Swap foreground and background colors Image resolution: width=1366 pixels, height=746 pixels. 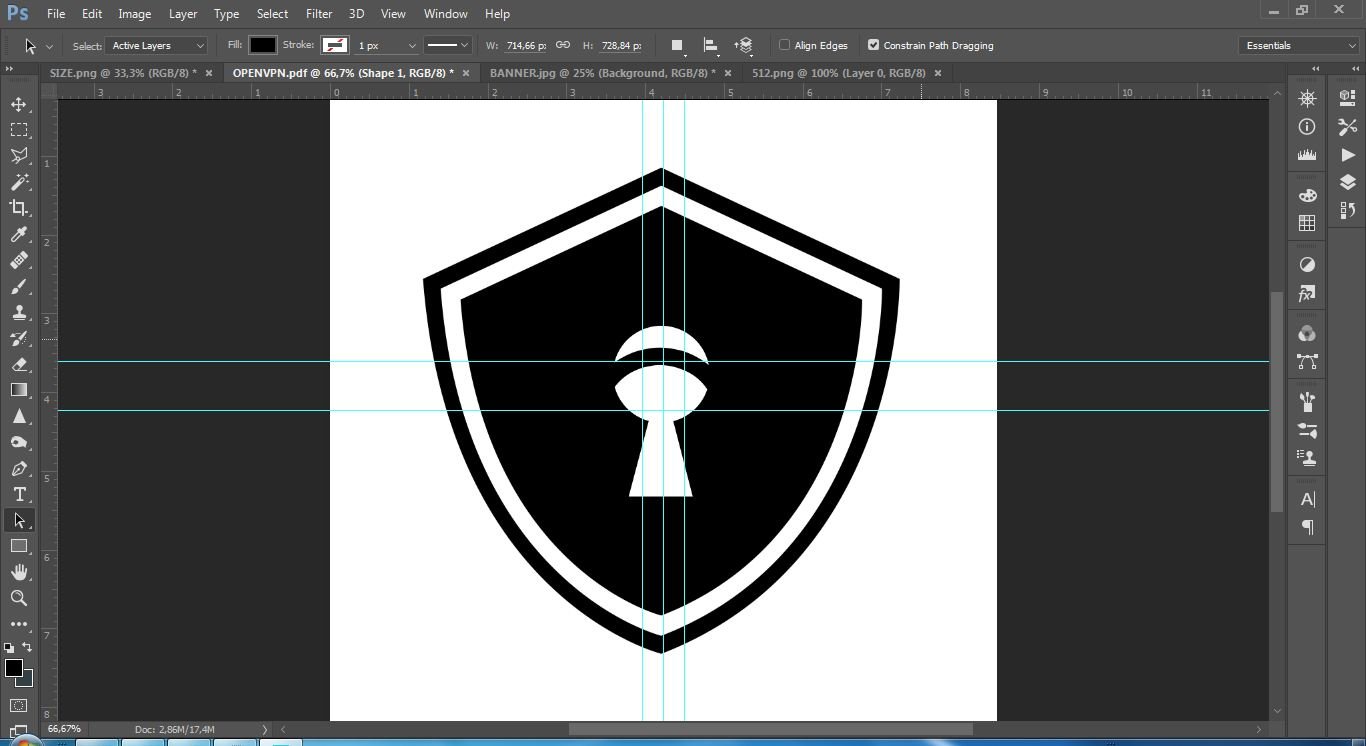pos(27,647)
